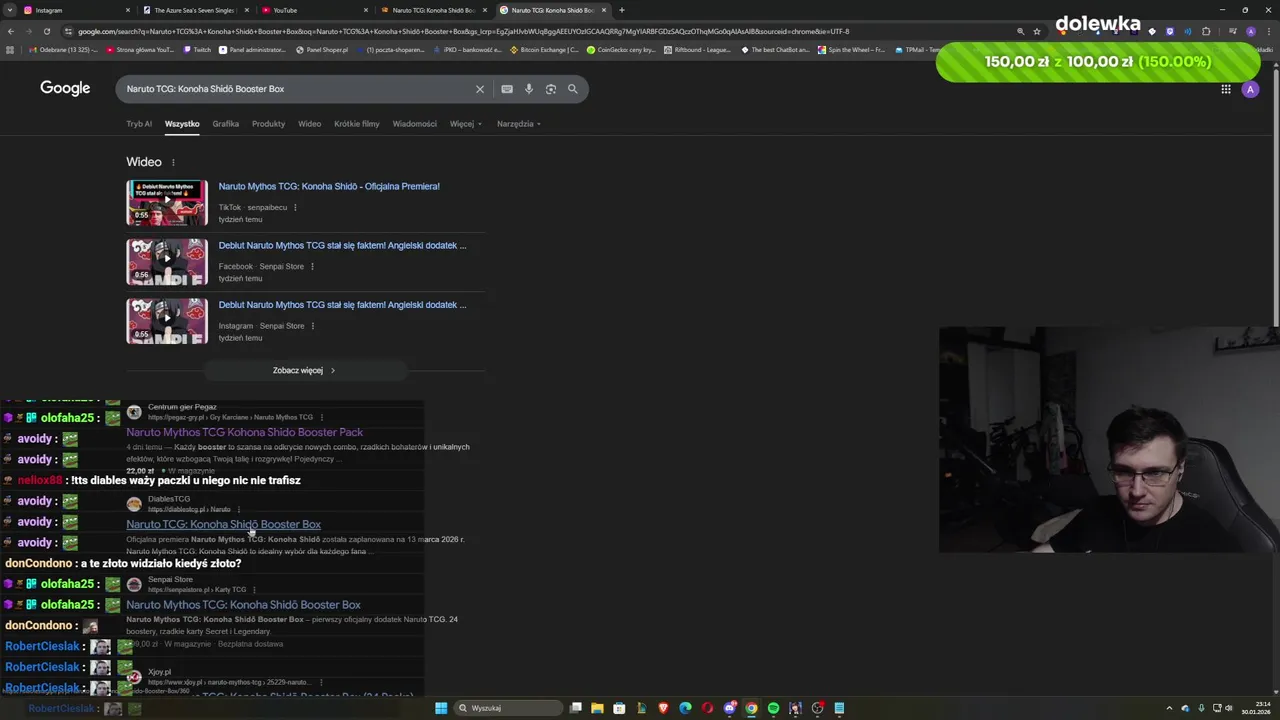Reload the current page

(x=46, y=31)
